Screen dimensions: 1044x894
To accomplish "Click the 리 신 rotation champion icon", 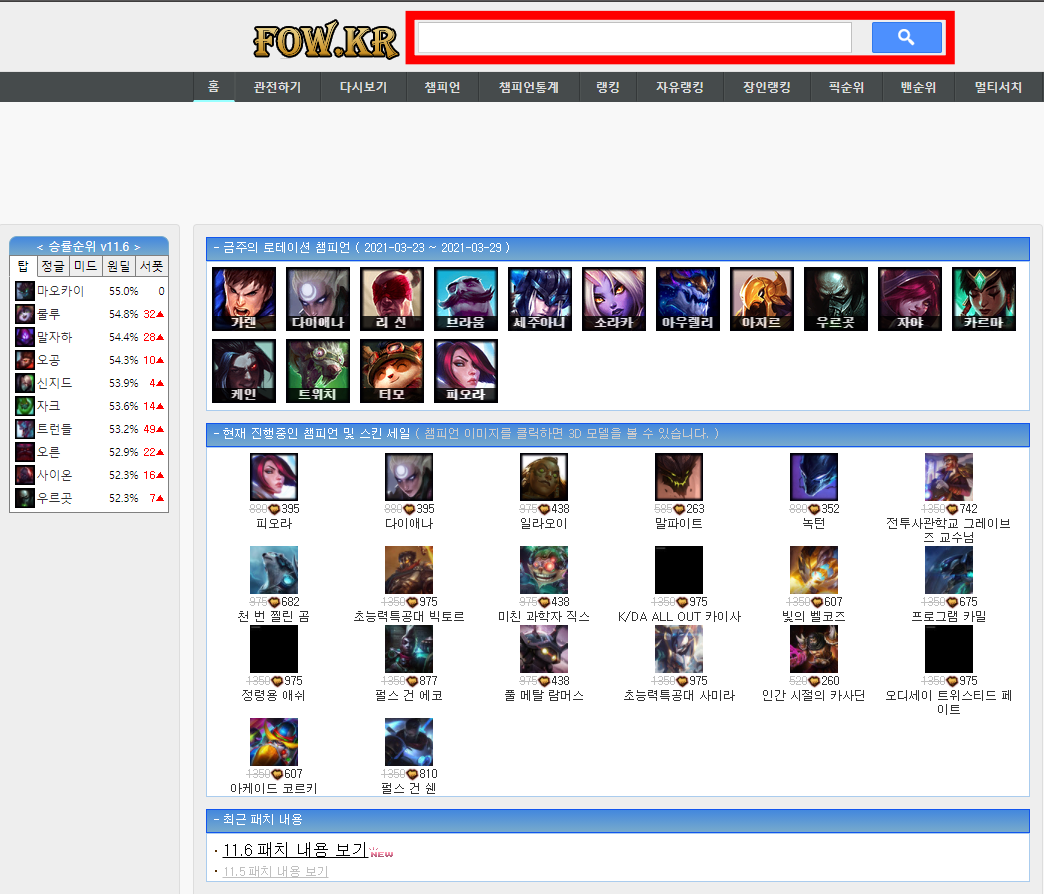I will pos(392,299).
